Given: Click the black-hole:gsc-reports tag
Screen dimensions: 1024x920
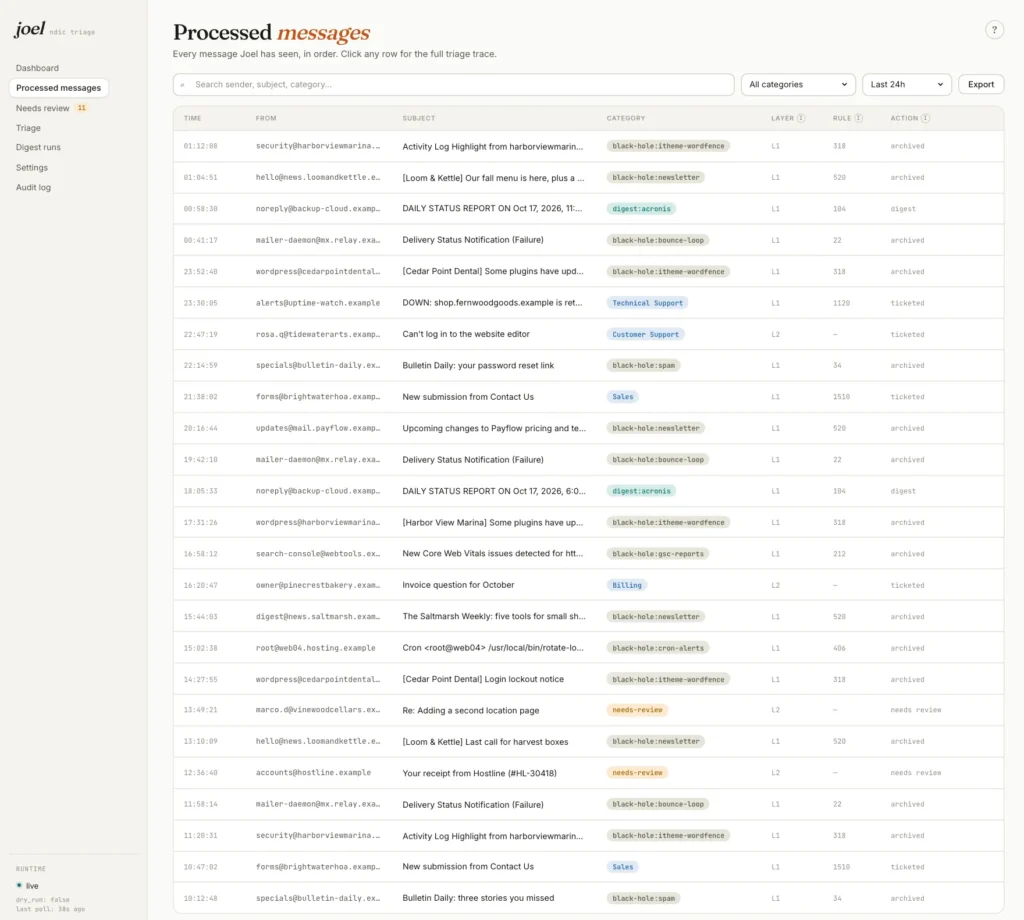Looking at the screenshot, I should [658, 554].
